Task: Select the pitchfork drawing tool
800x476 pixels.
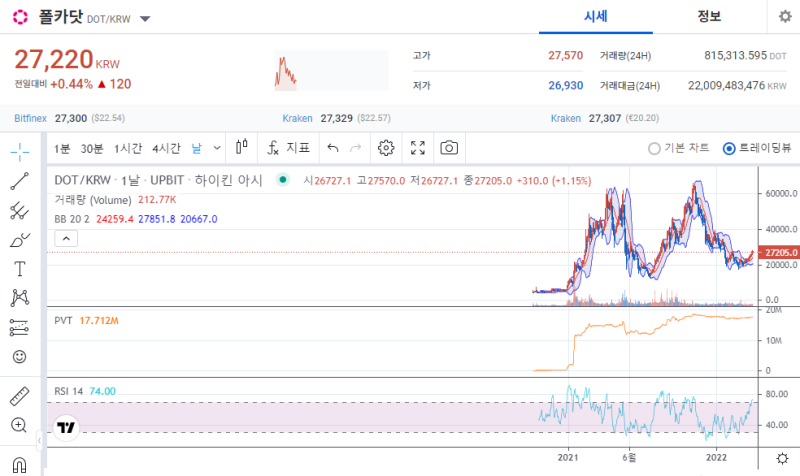Action: pos(19,210)
